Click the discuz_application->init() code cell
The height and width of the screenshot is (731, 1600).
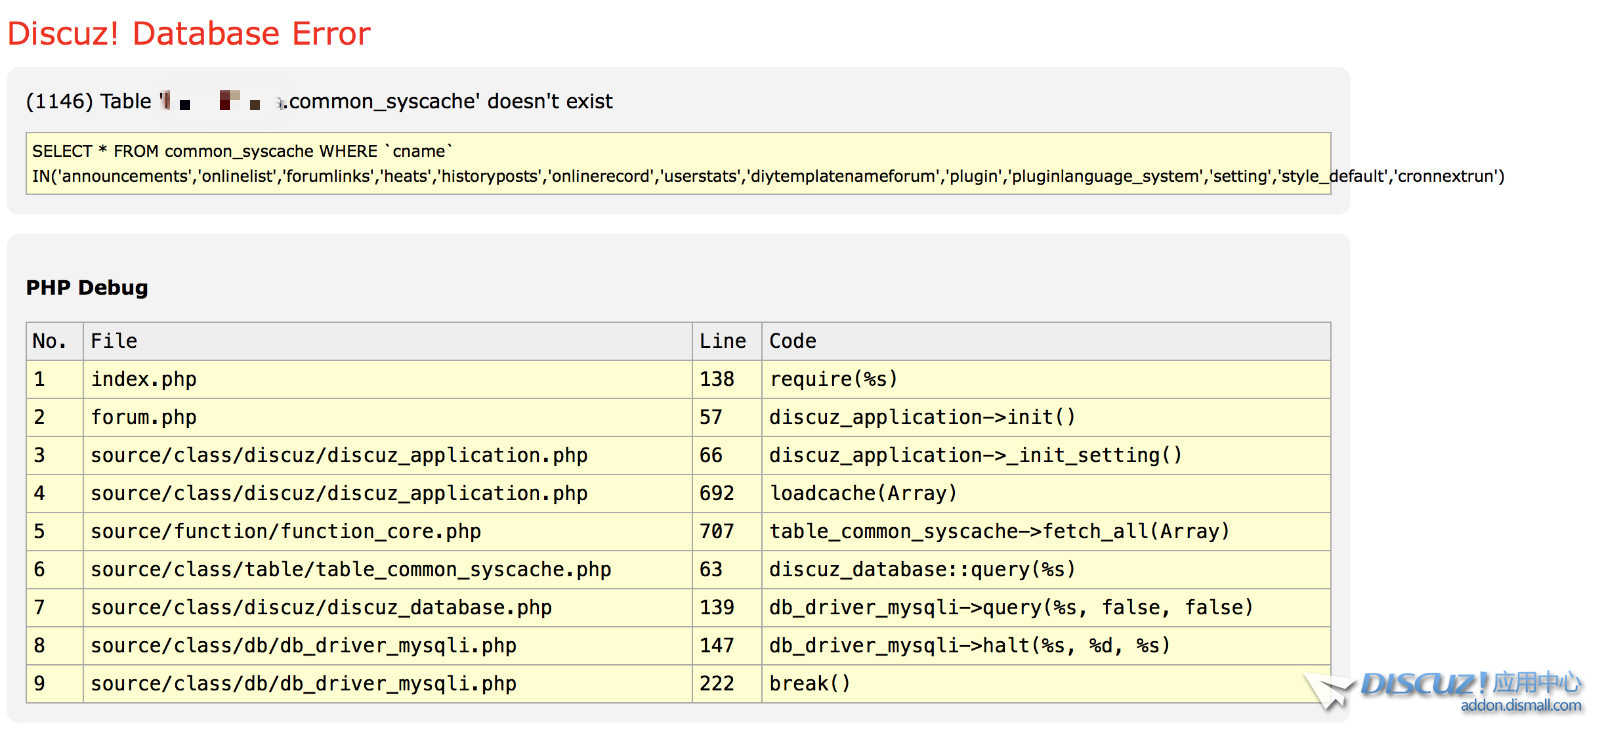[1046, 417]
